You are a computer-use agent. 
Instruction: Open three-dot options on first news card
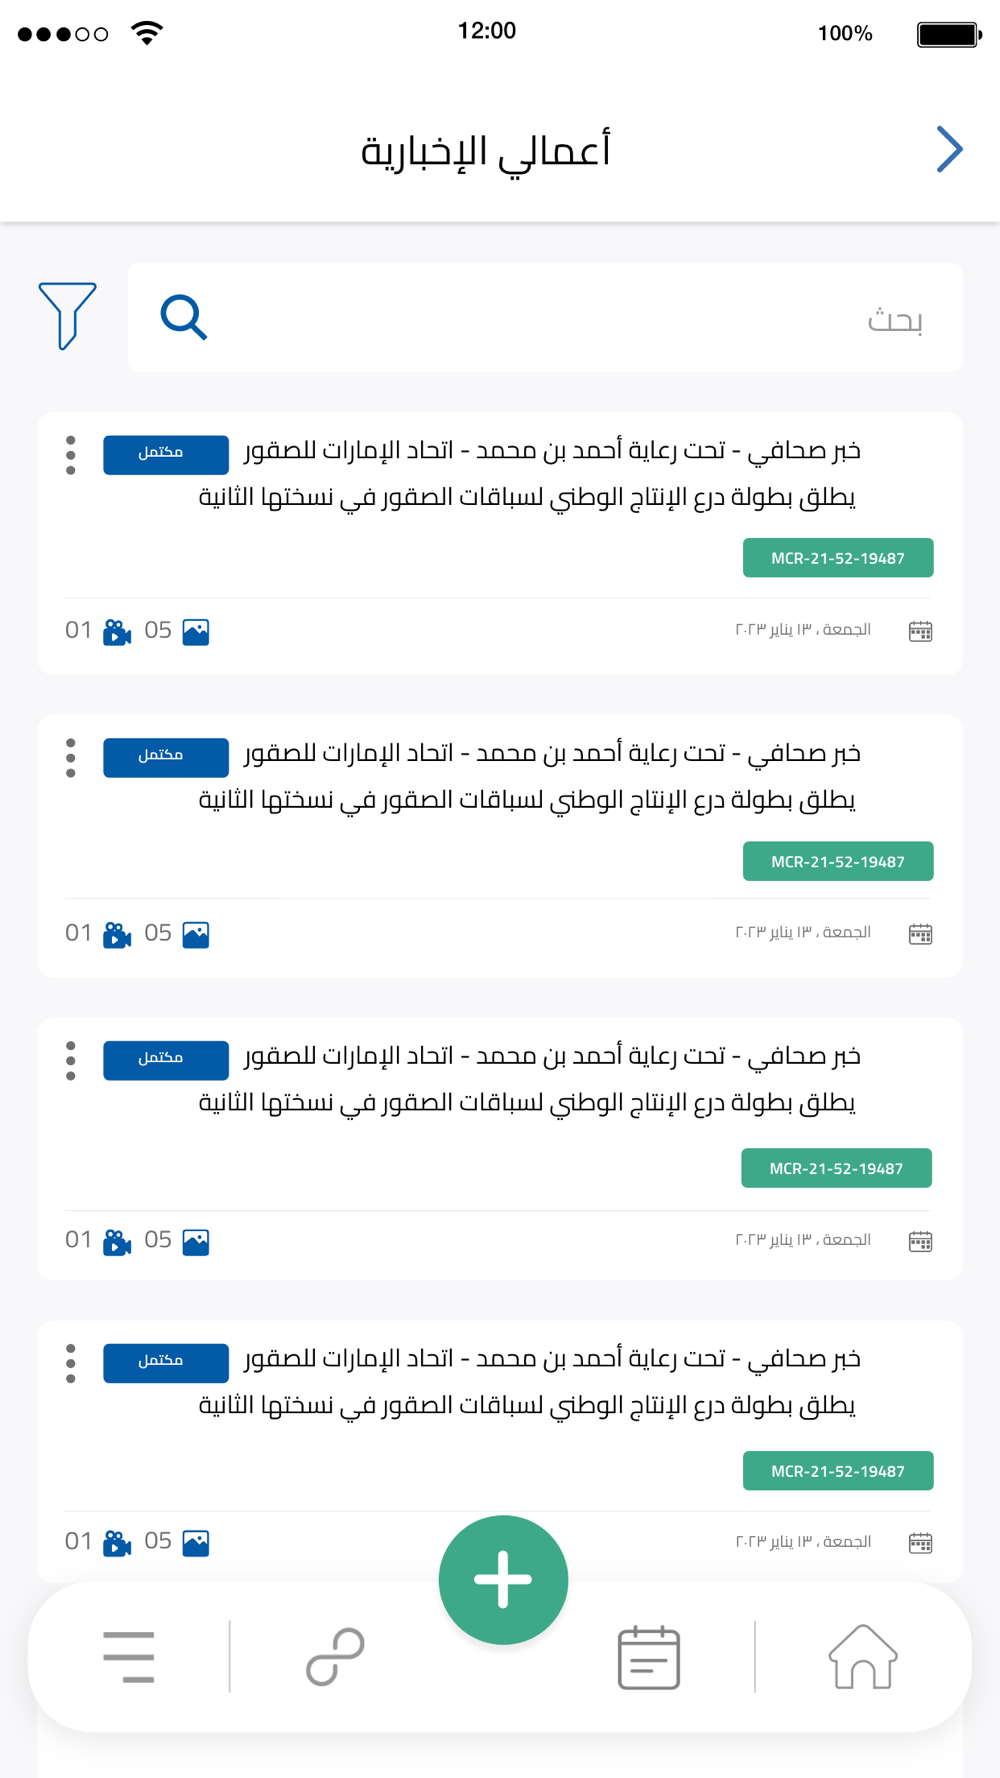[x=71, y=455]
